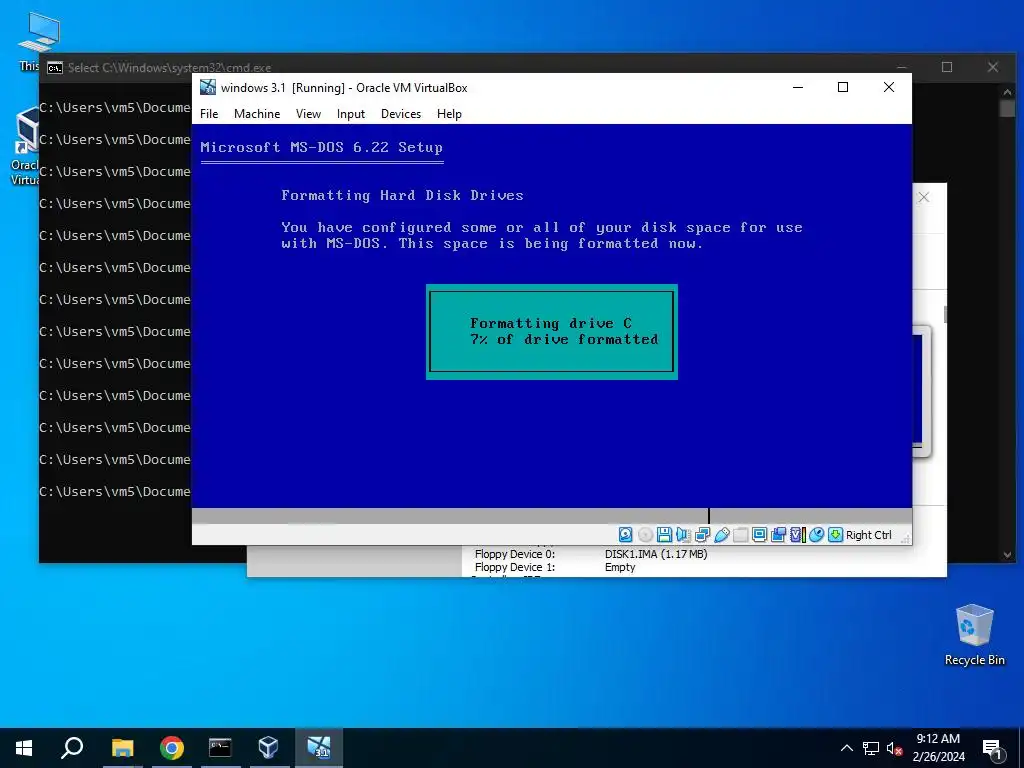Viewport: 1024px width, 768px height.
Task: Click the VirtualBox window title icon
Action: 208,88
